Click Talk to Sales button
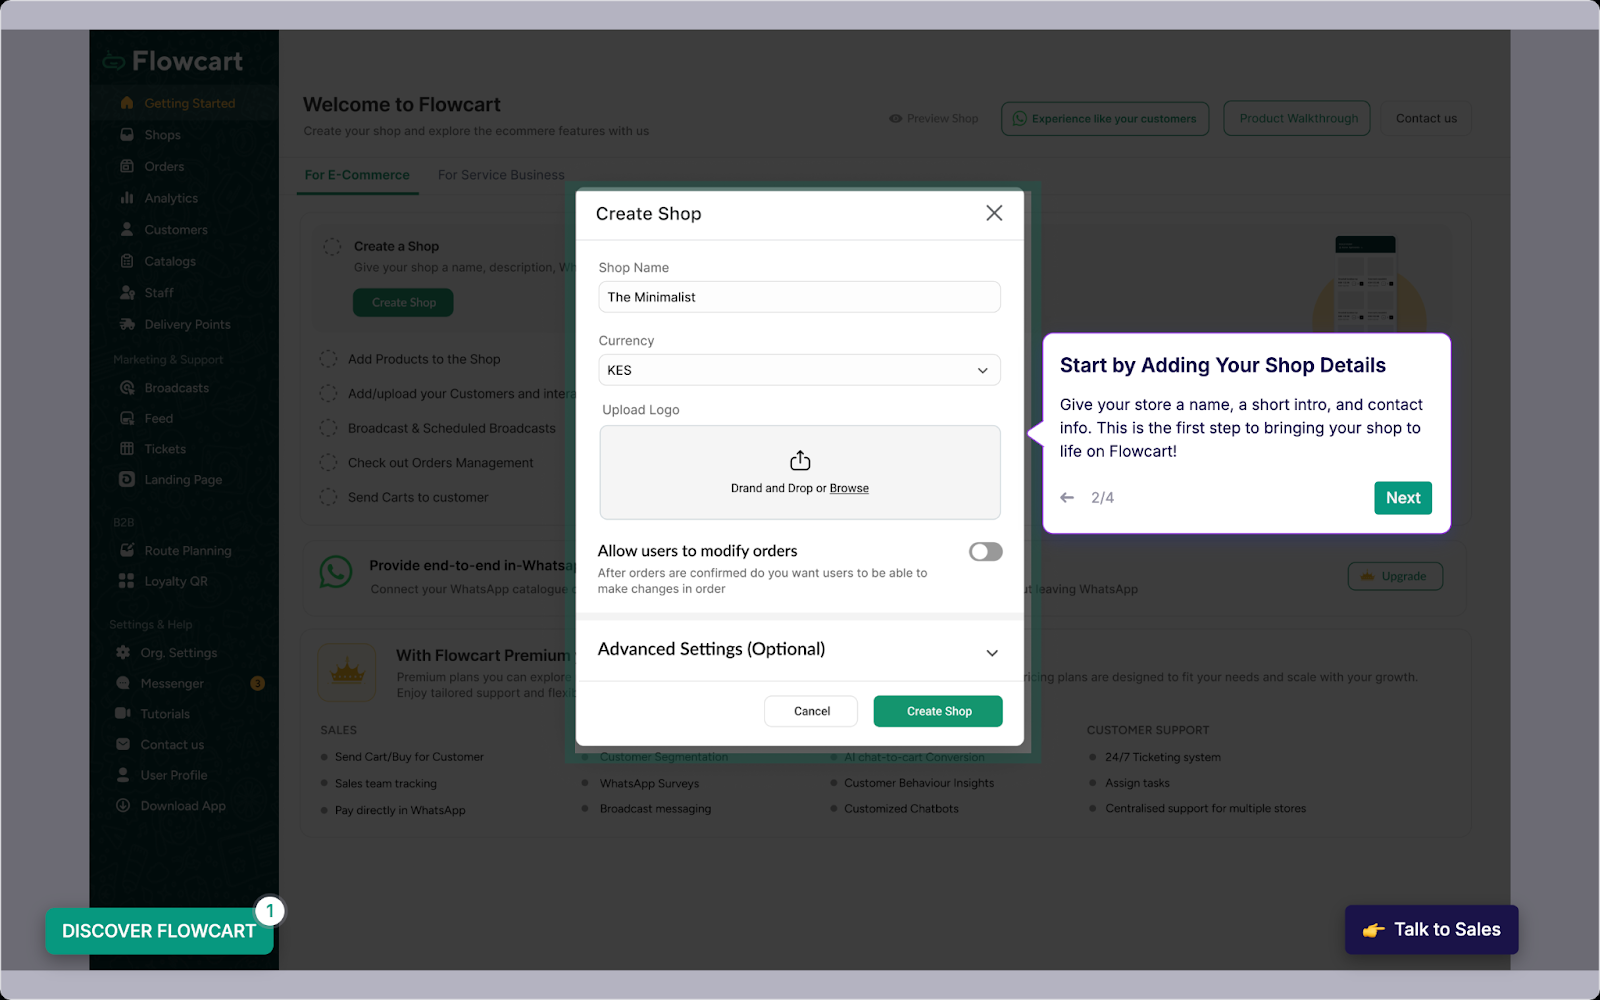Viewport: 1600px width, 1000px height. tap(1431, 930)
